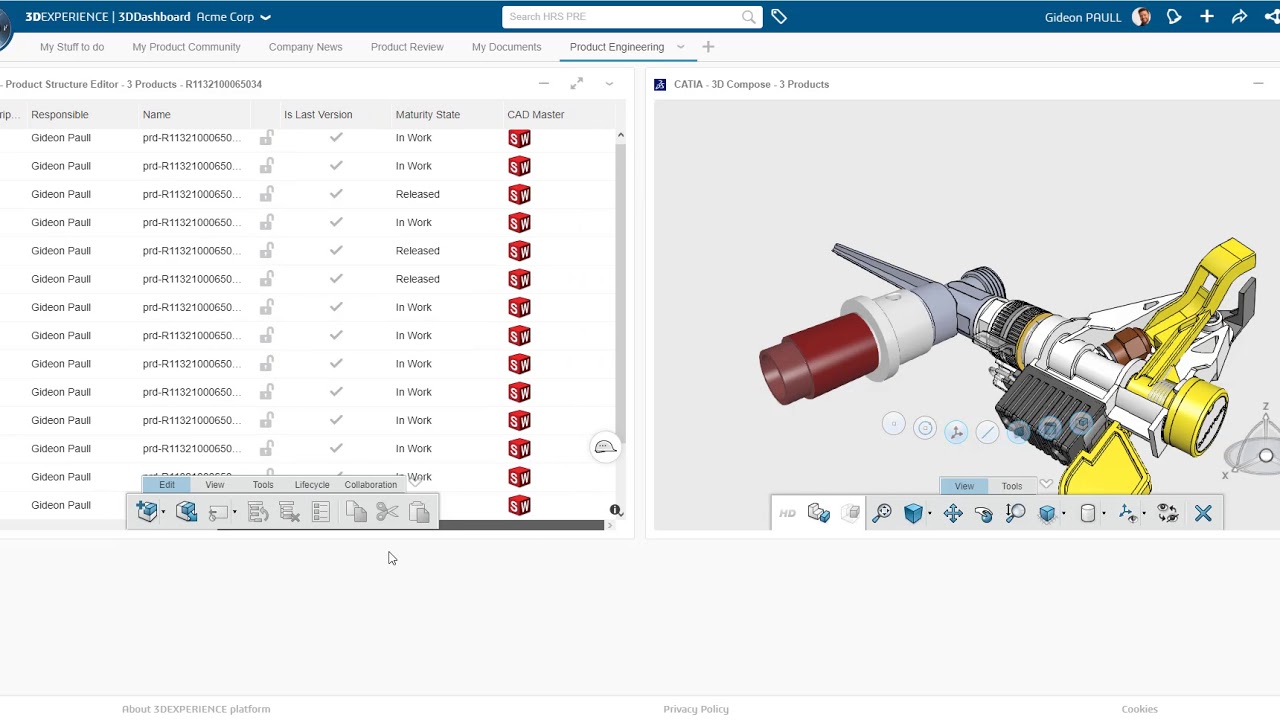Click the search magnifier icon in top bar

(748, 17)
